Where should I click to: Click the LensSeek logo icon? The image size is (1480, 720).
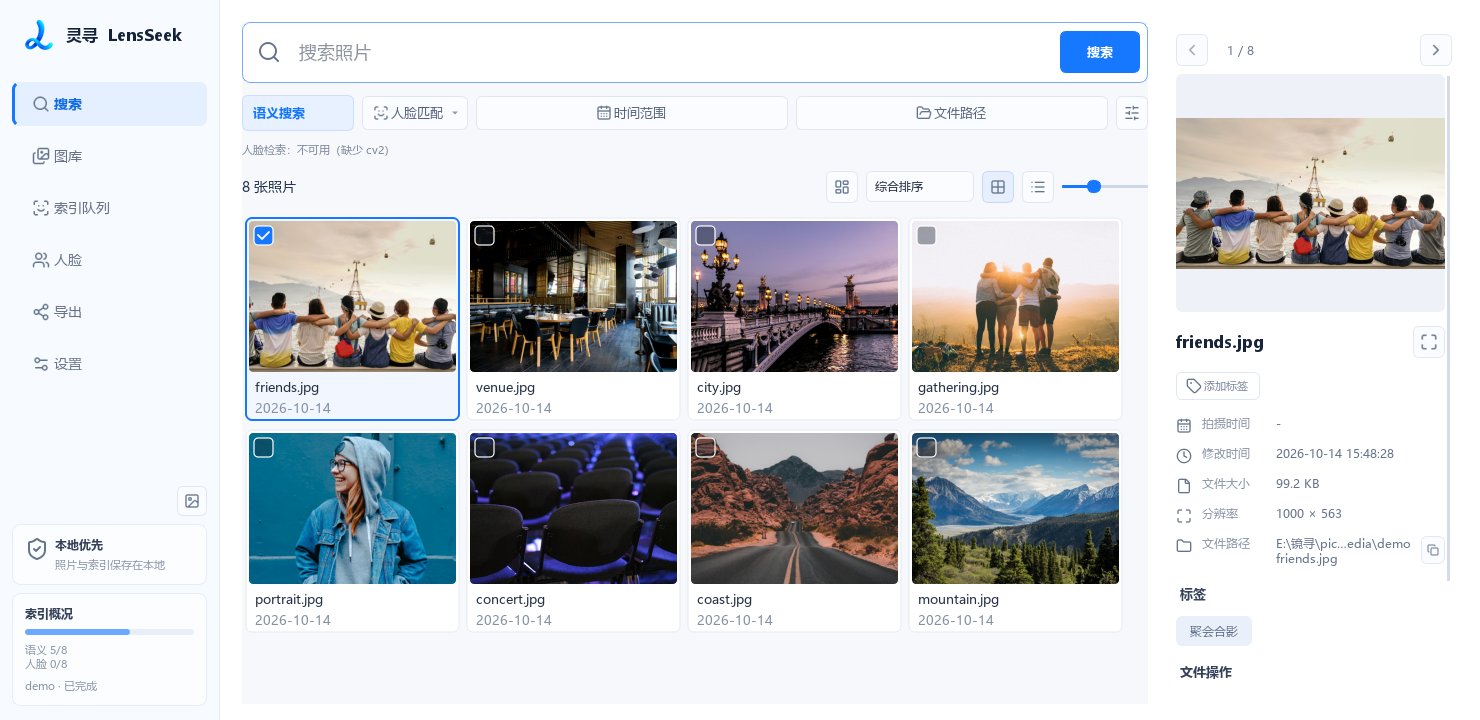click(38, 35)
